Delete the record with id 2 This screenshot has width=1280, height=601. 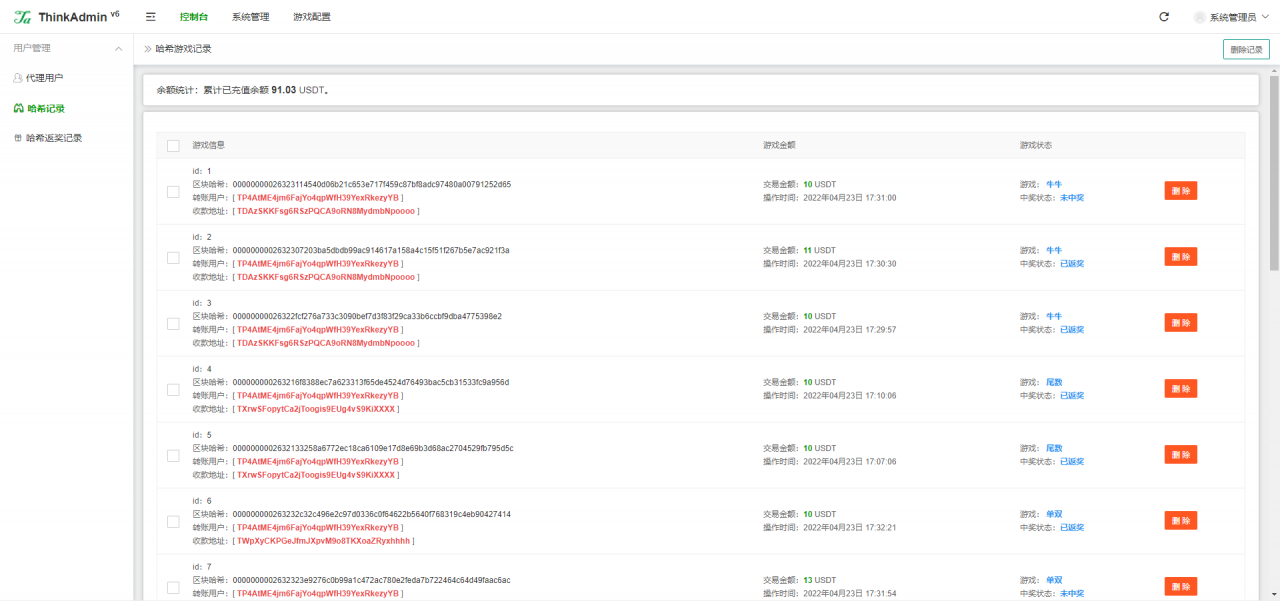coord(1180,256)
